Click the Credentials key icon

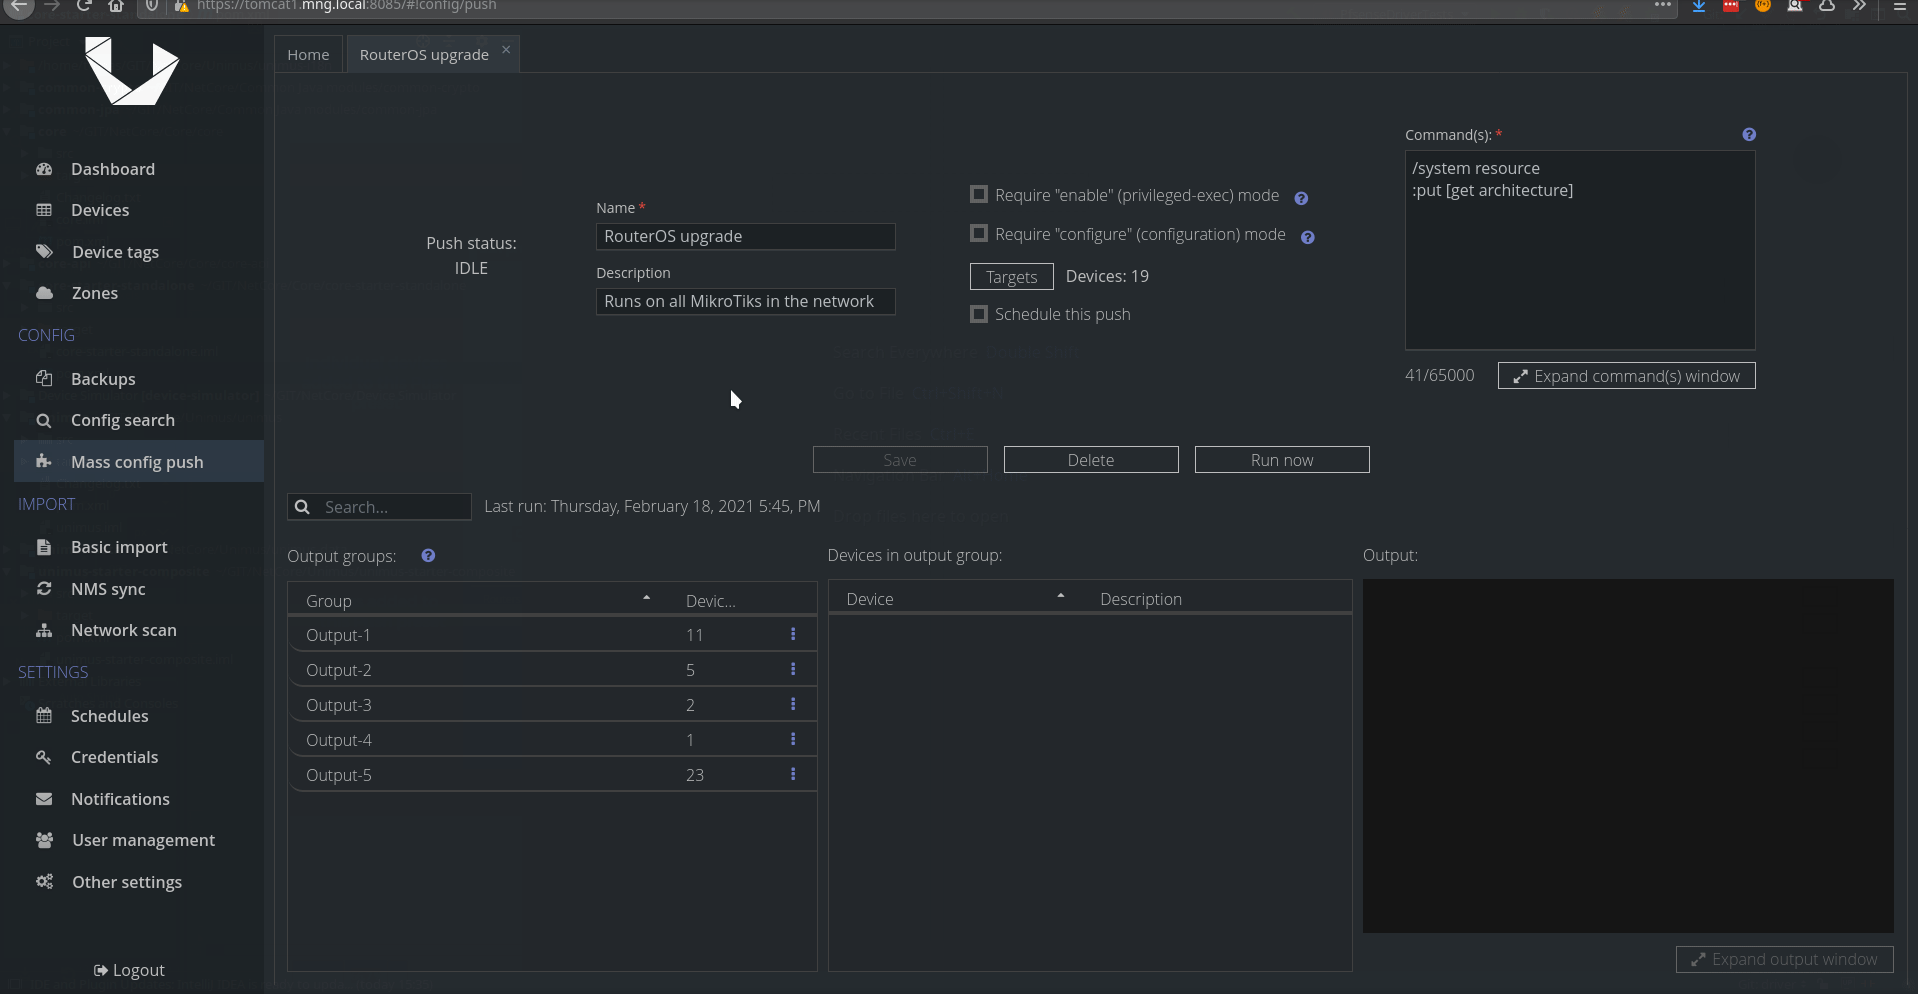tap(44, 757)
